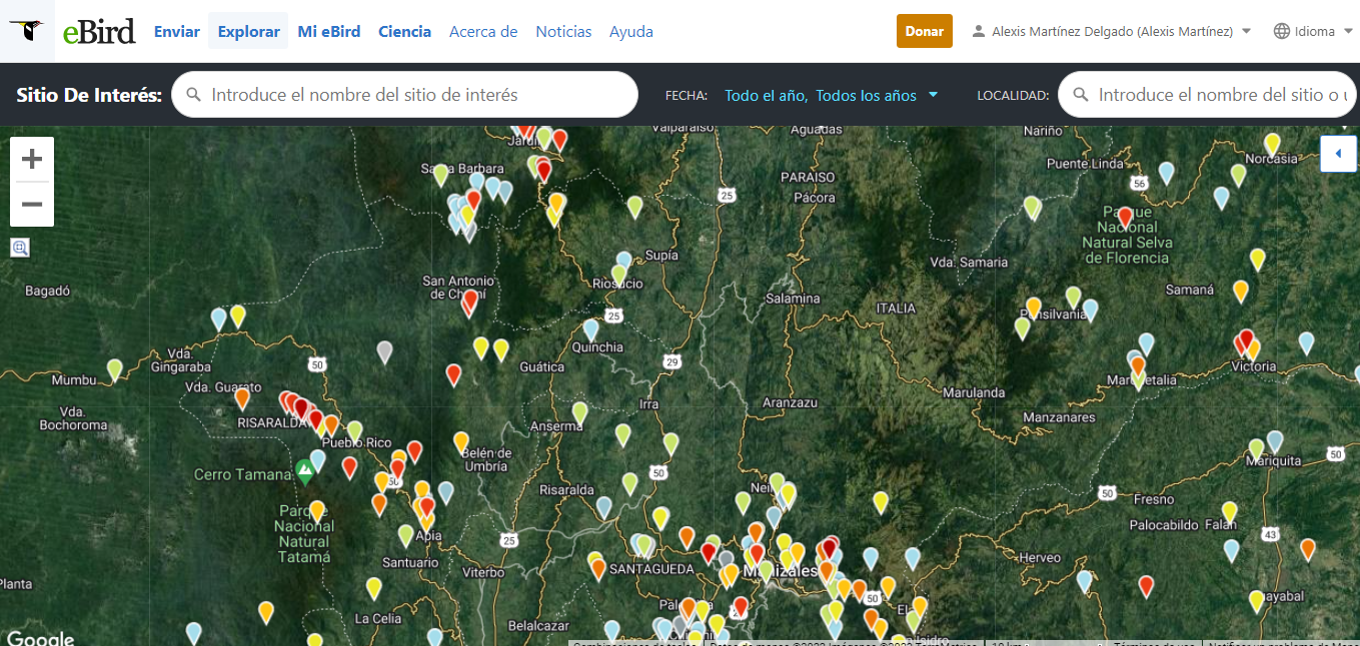Zoom in on the map
The image size is (1360, 646).
(32, 159)
